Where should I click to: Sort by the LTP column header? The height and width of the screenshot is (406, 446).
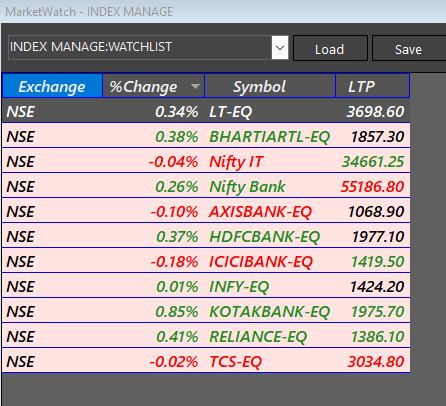(373, 86)
